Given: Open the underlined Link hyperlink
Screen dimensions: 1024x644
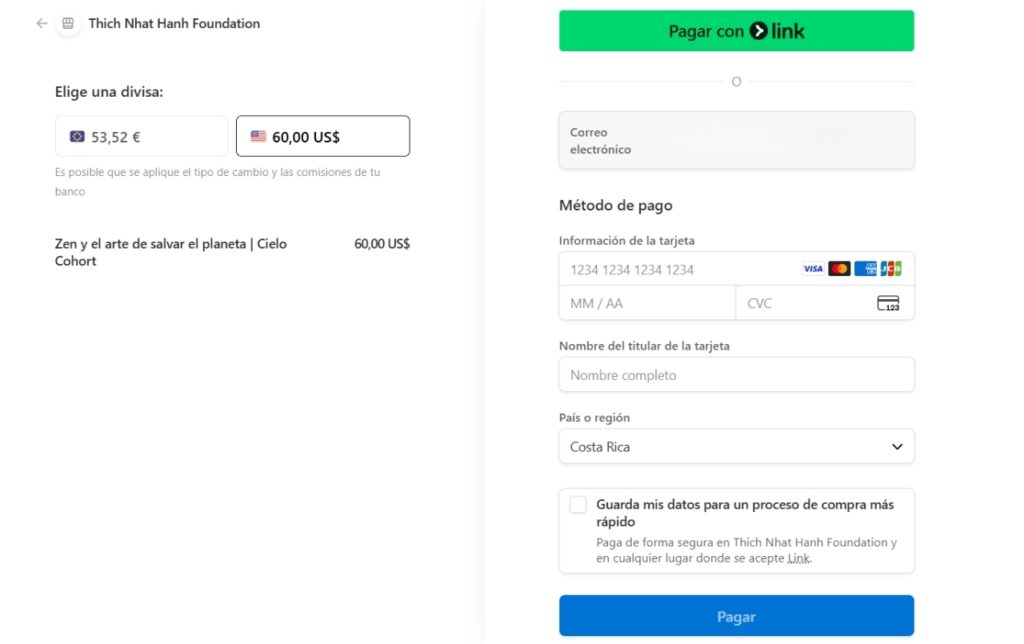Looking at the screenshot, I should [x=798, y=558].
